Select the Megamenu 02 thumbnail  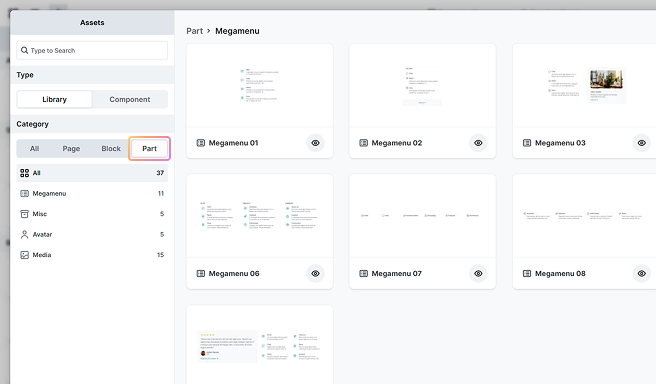point(423,85)
